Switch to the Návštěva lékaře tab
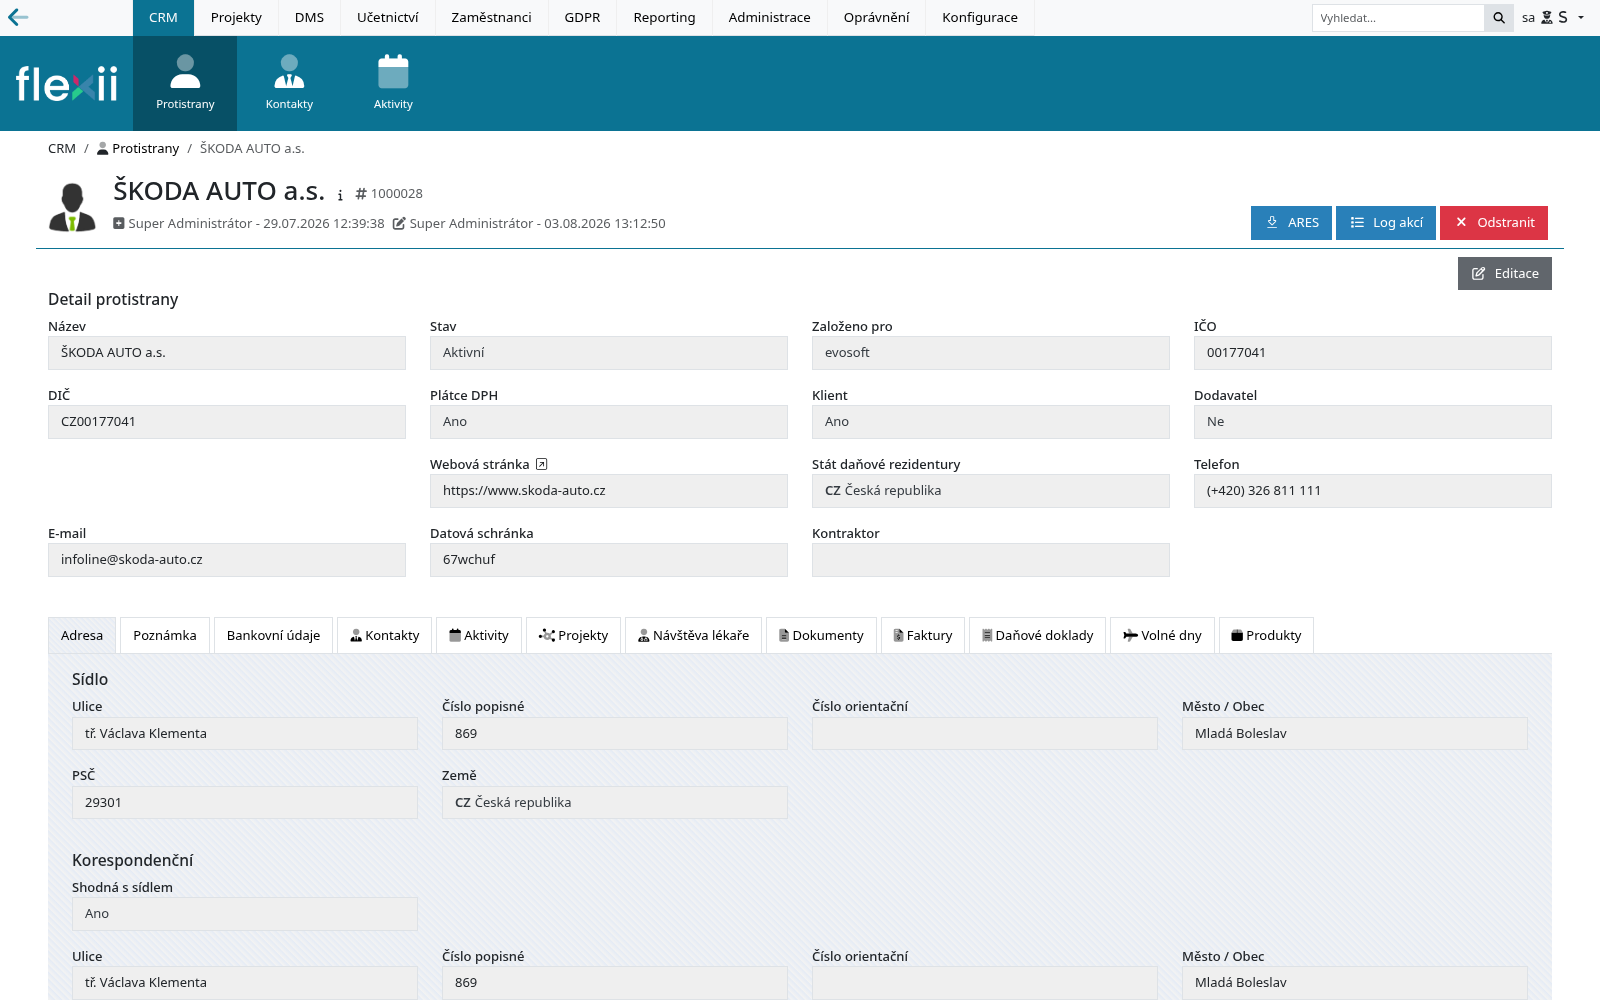Image resolution: width=1600 pixels, height=1000 pixels. click(694, 636)
